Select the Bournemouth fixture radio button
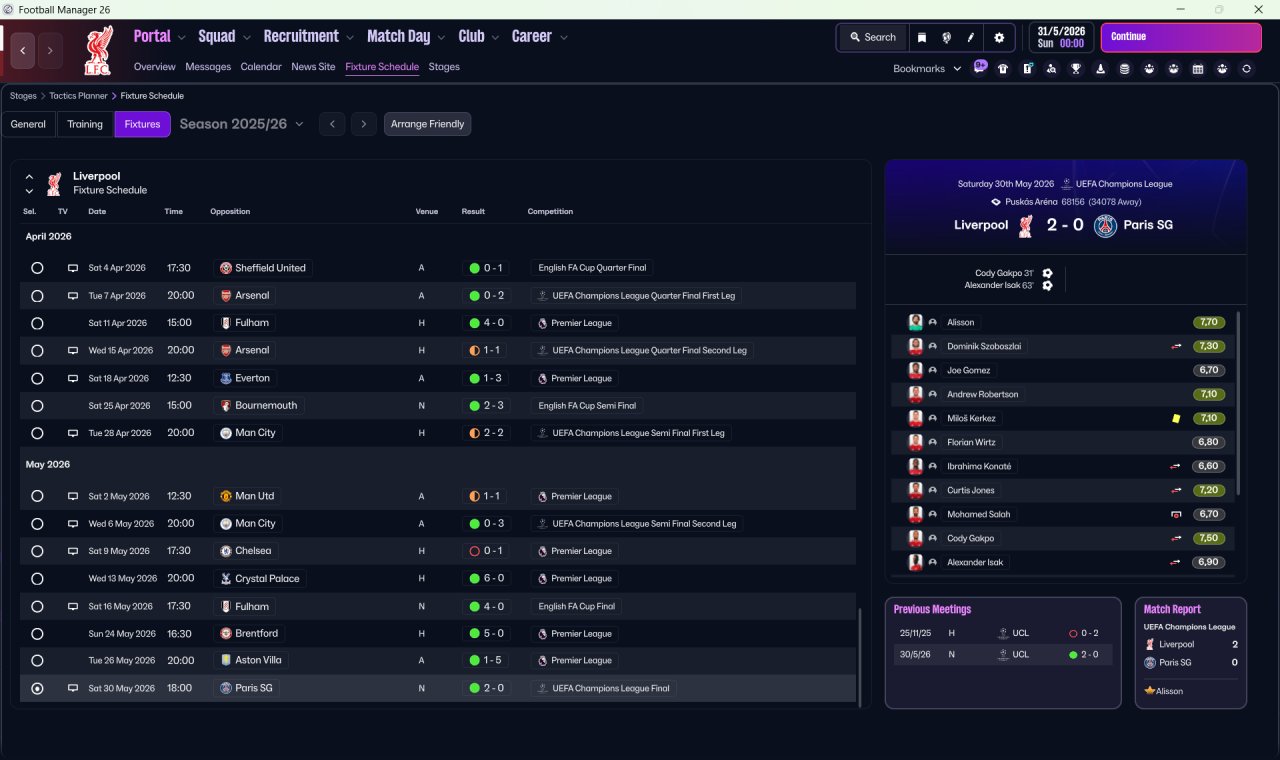 click(x=37, y=406)
